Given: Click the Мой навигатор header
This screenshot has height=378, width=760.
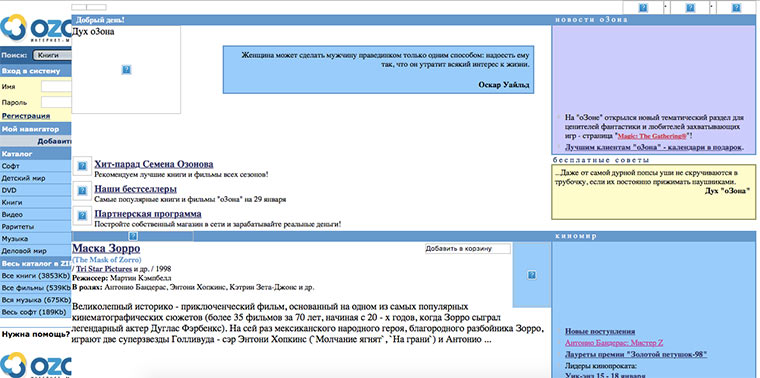Looking at the screenshot, I should (35, 129).
